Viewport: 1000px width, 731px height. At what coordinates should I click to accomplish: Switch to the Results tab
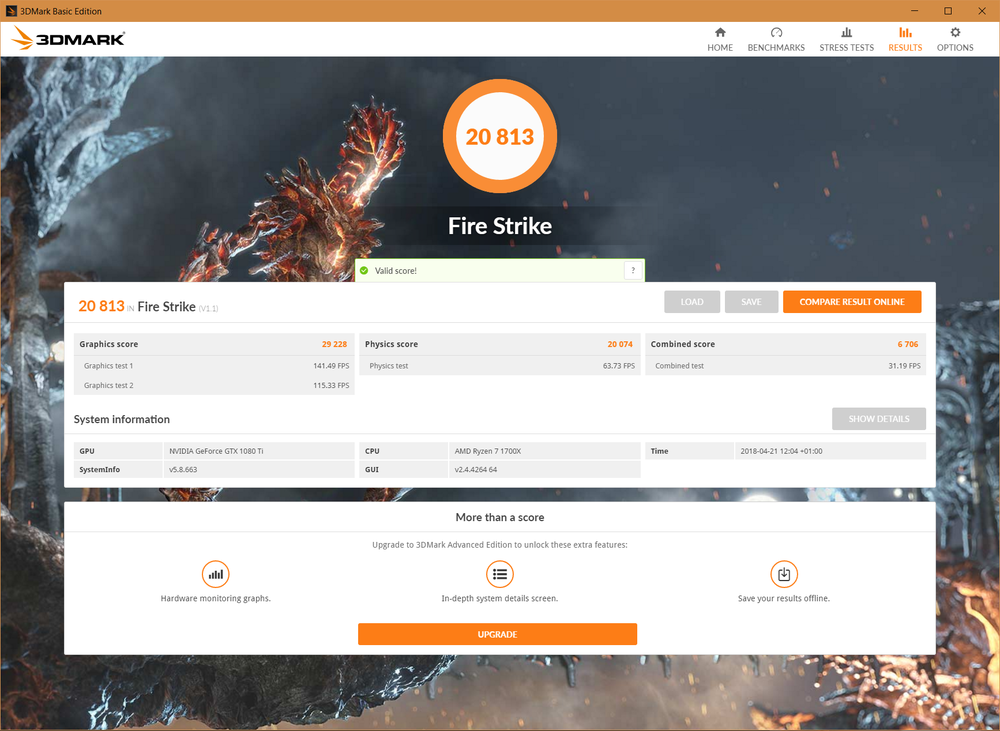(905, 38)
